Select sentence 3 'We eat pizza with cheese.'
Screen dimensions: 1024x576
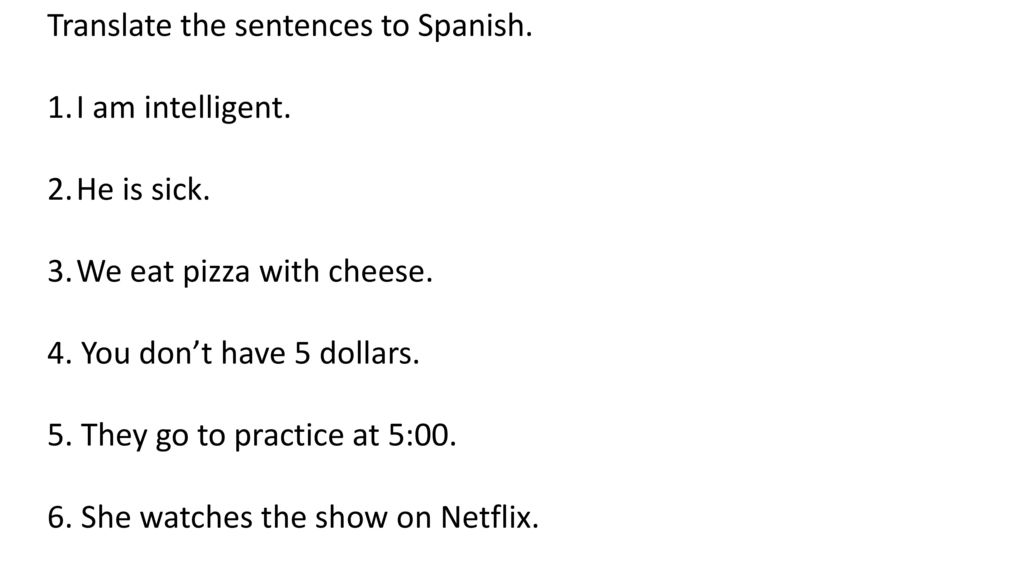coord(255,272)
